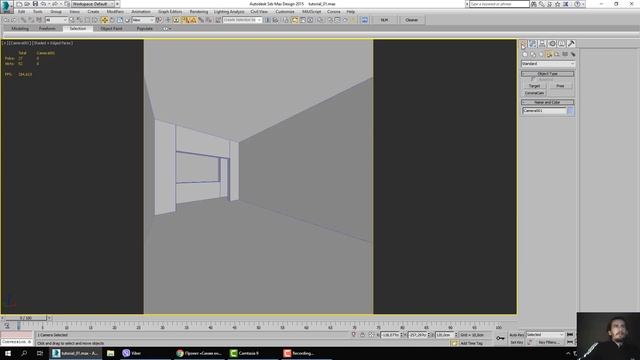This screenshot has height=360, width=640.
Task: Open the Modify command panel tab
Action: point(533,44)
